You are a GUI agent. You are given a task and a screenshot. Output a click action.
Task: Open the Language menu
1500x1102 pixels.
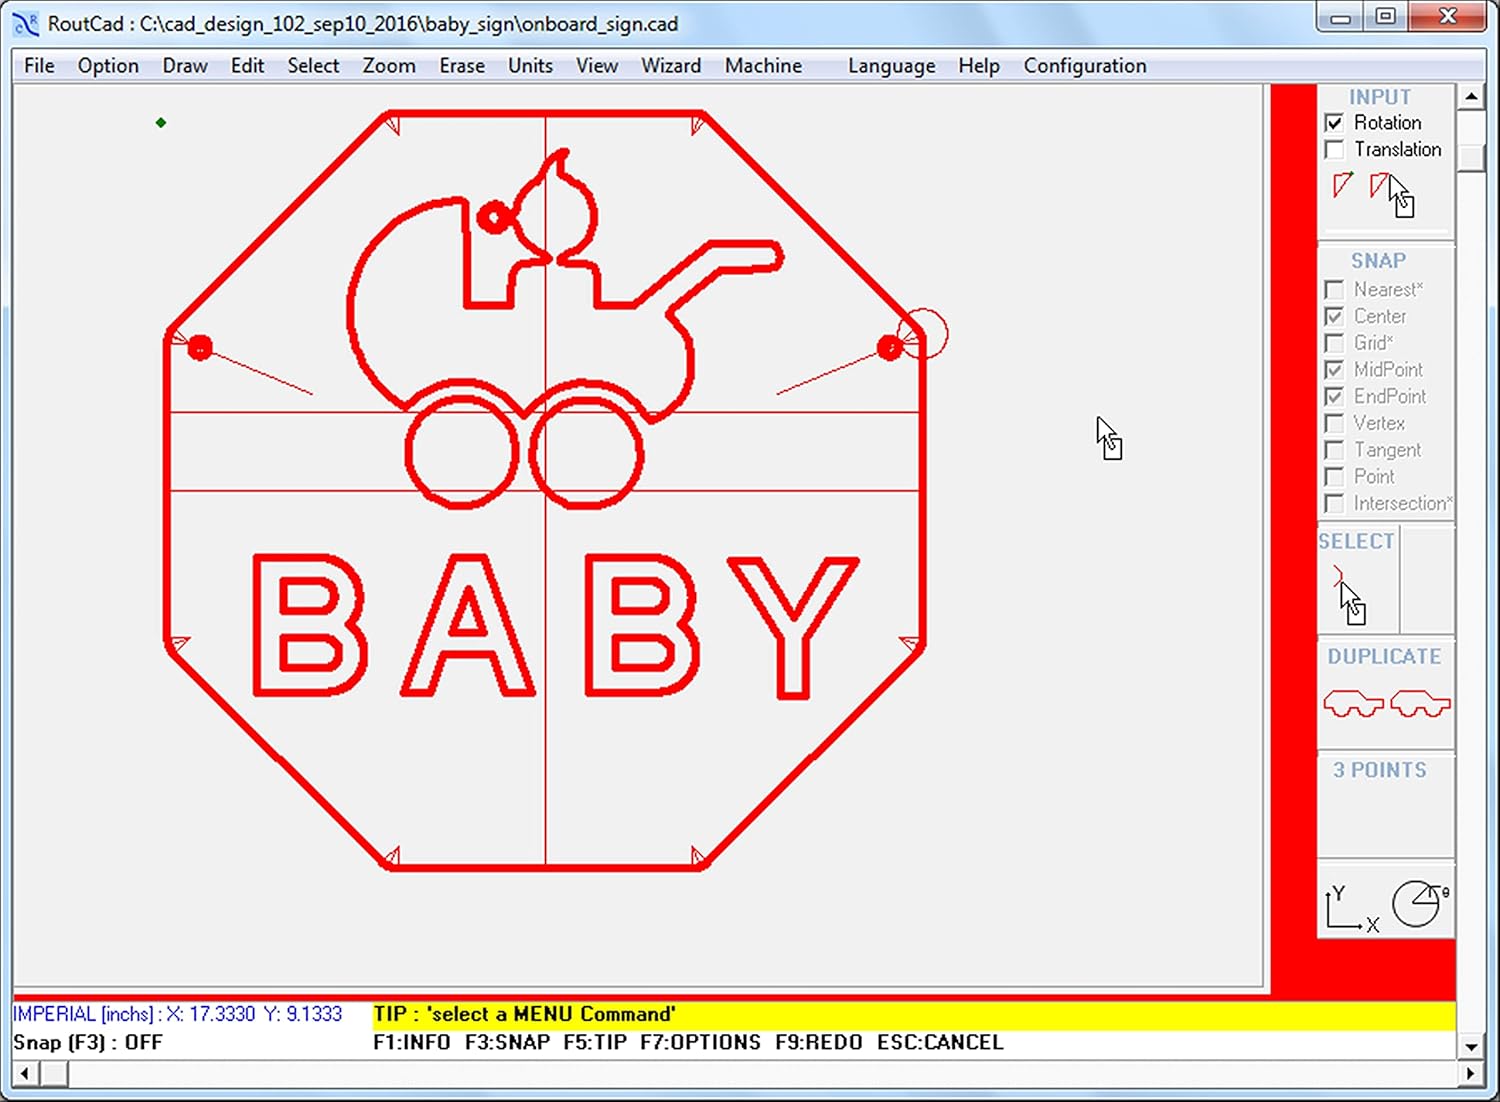point(891,66)
